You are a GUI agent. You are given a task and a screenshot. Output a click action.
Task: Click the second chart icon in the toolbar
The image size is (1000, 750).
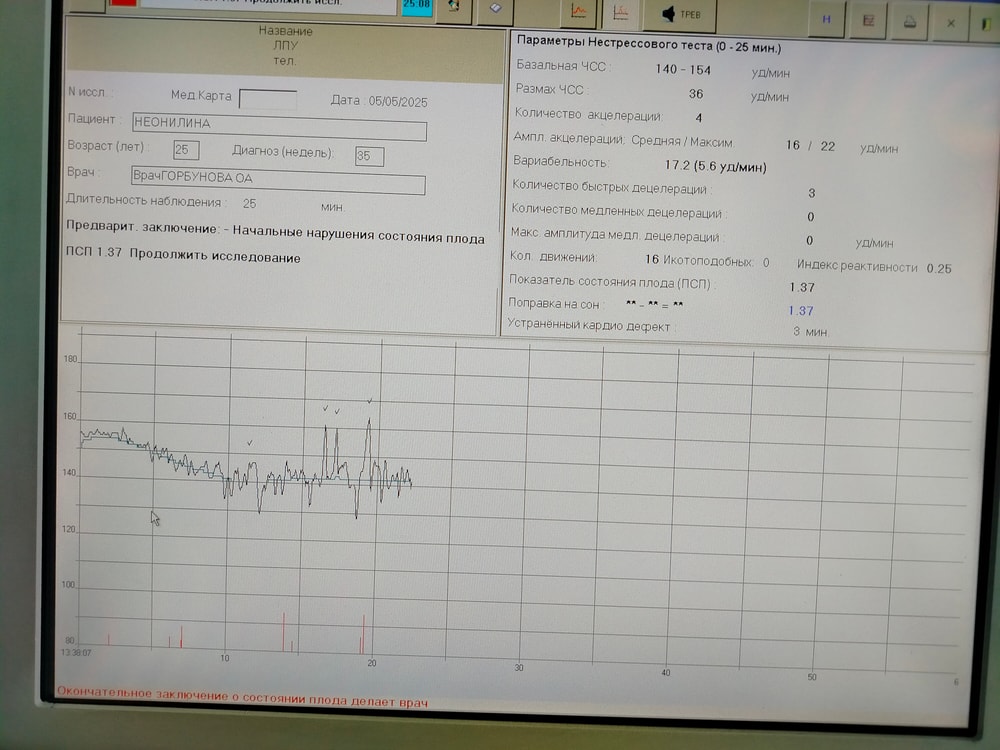point(621,12)
